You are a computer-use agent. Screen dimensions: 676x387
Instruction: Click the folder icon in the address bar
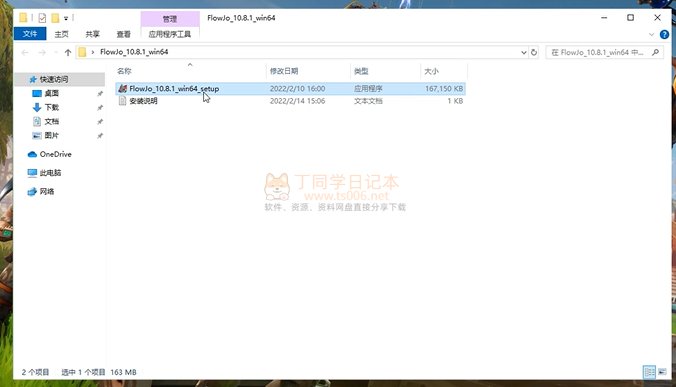tap(82, 53)
